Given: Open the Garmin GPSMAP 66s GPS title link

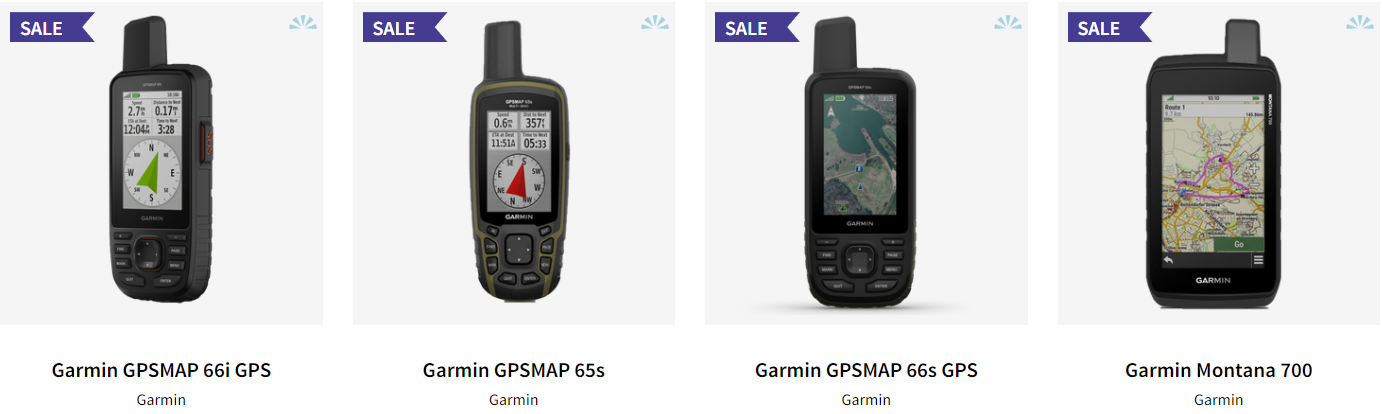Looking at the screenshot, I should click(866, 370).
